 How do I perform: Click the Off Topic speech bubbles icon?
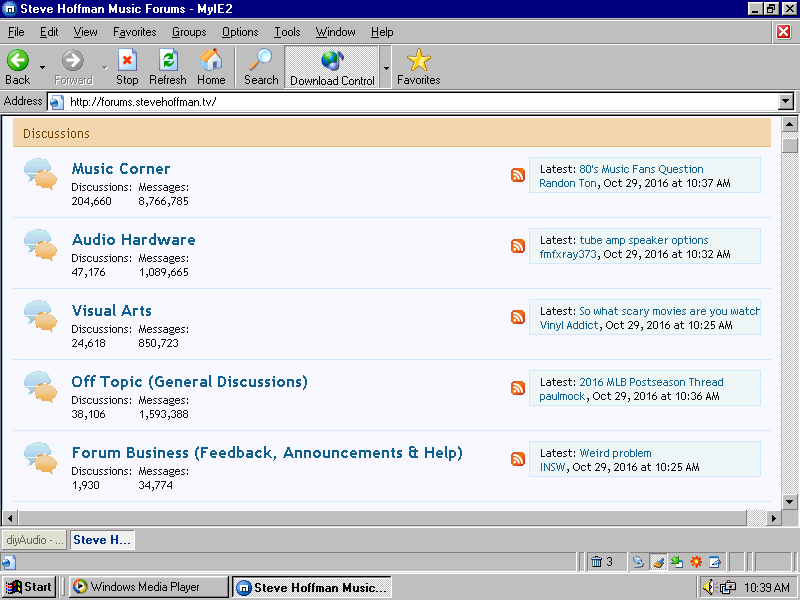click(x=40, y=387)
